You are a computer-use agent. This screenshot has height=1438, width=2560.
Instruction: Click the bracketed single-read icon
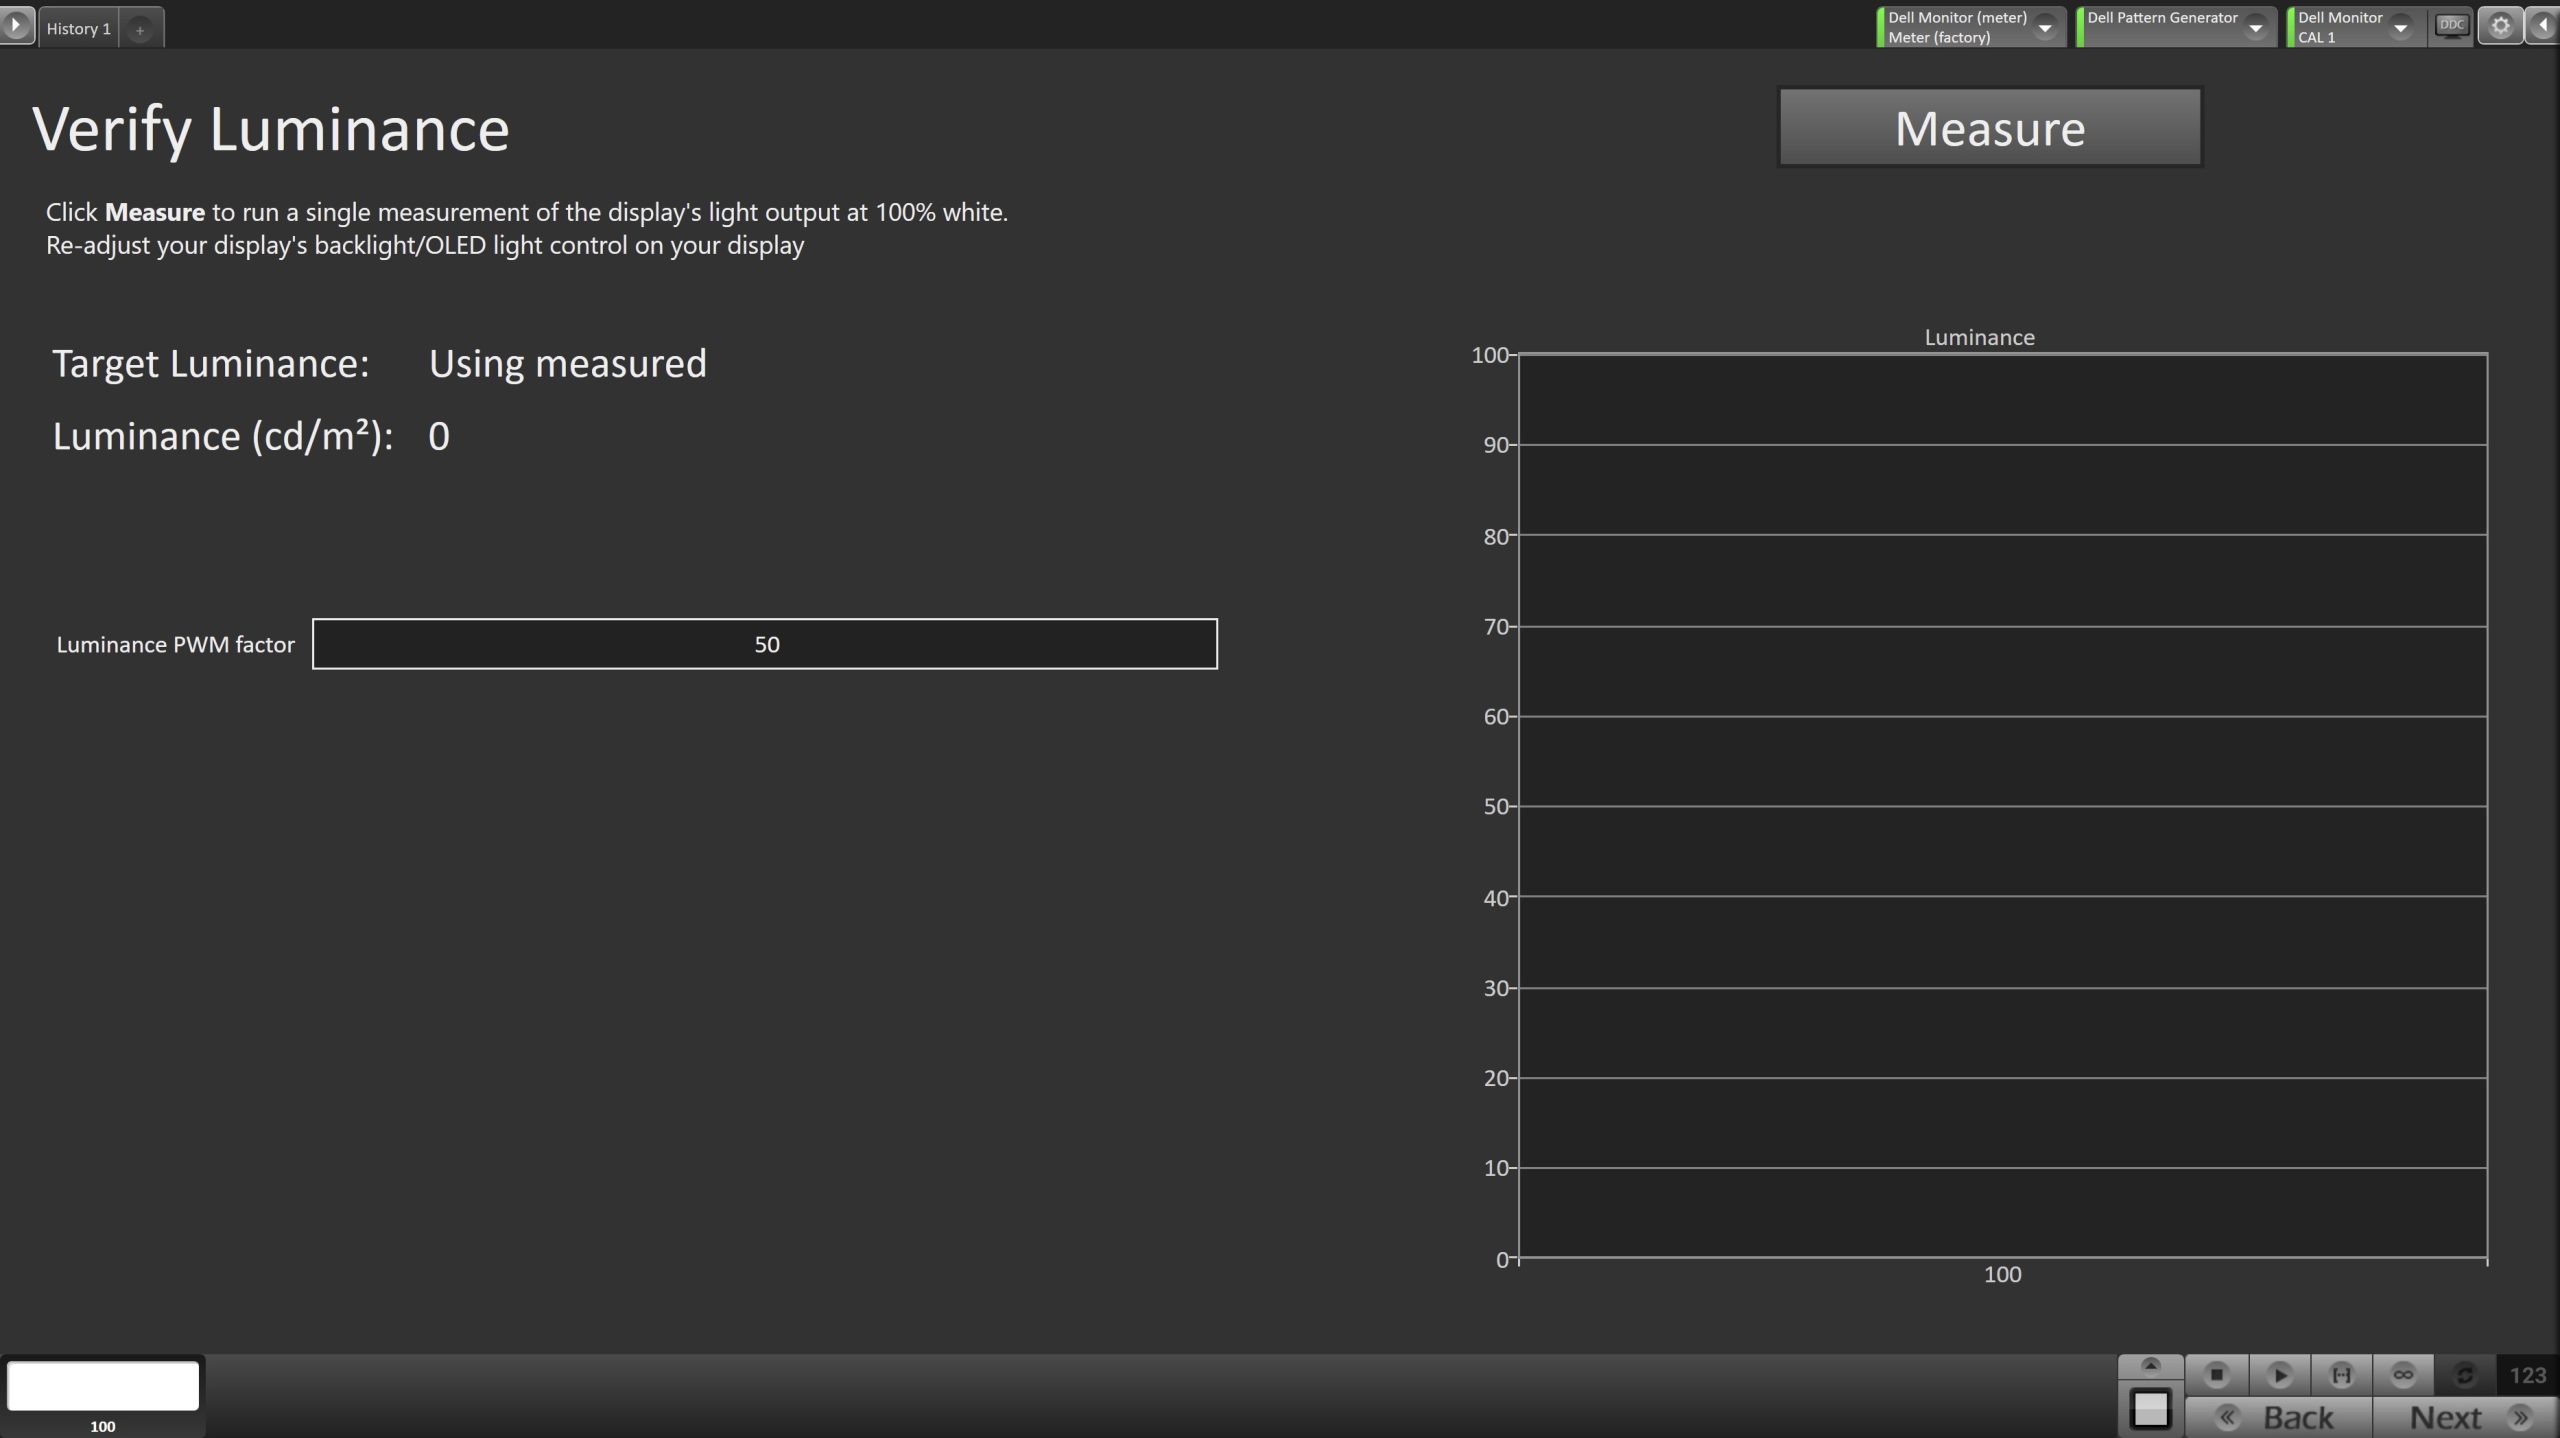click(x=2341, y=1375)
